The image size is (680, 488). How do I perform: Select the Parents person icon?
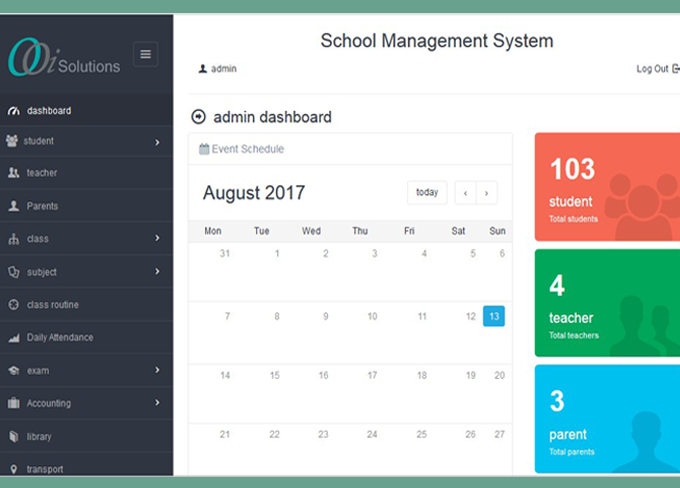[x=13, y=206]
